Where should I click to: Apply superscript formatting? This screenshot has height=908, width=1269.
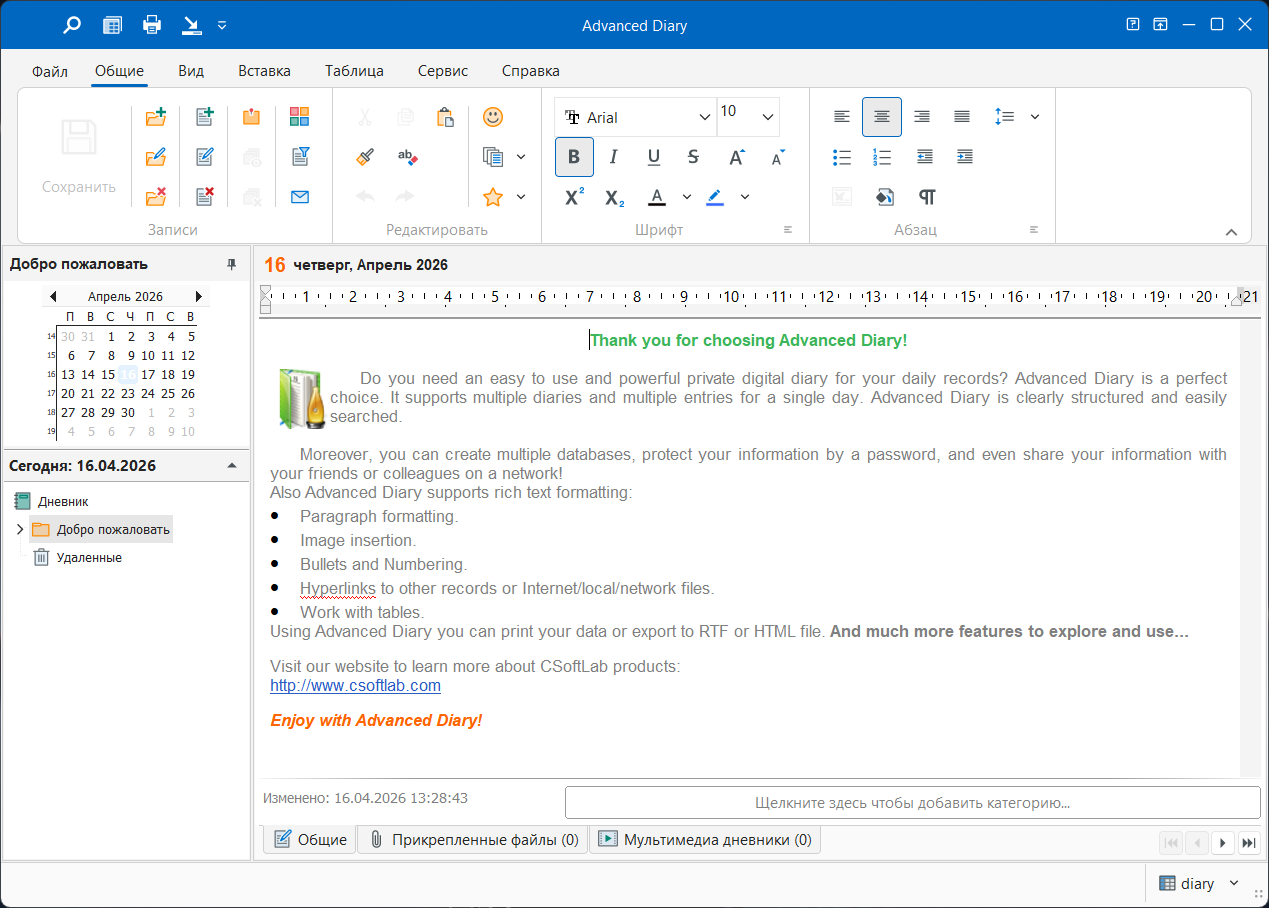[x=574, y=197]
